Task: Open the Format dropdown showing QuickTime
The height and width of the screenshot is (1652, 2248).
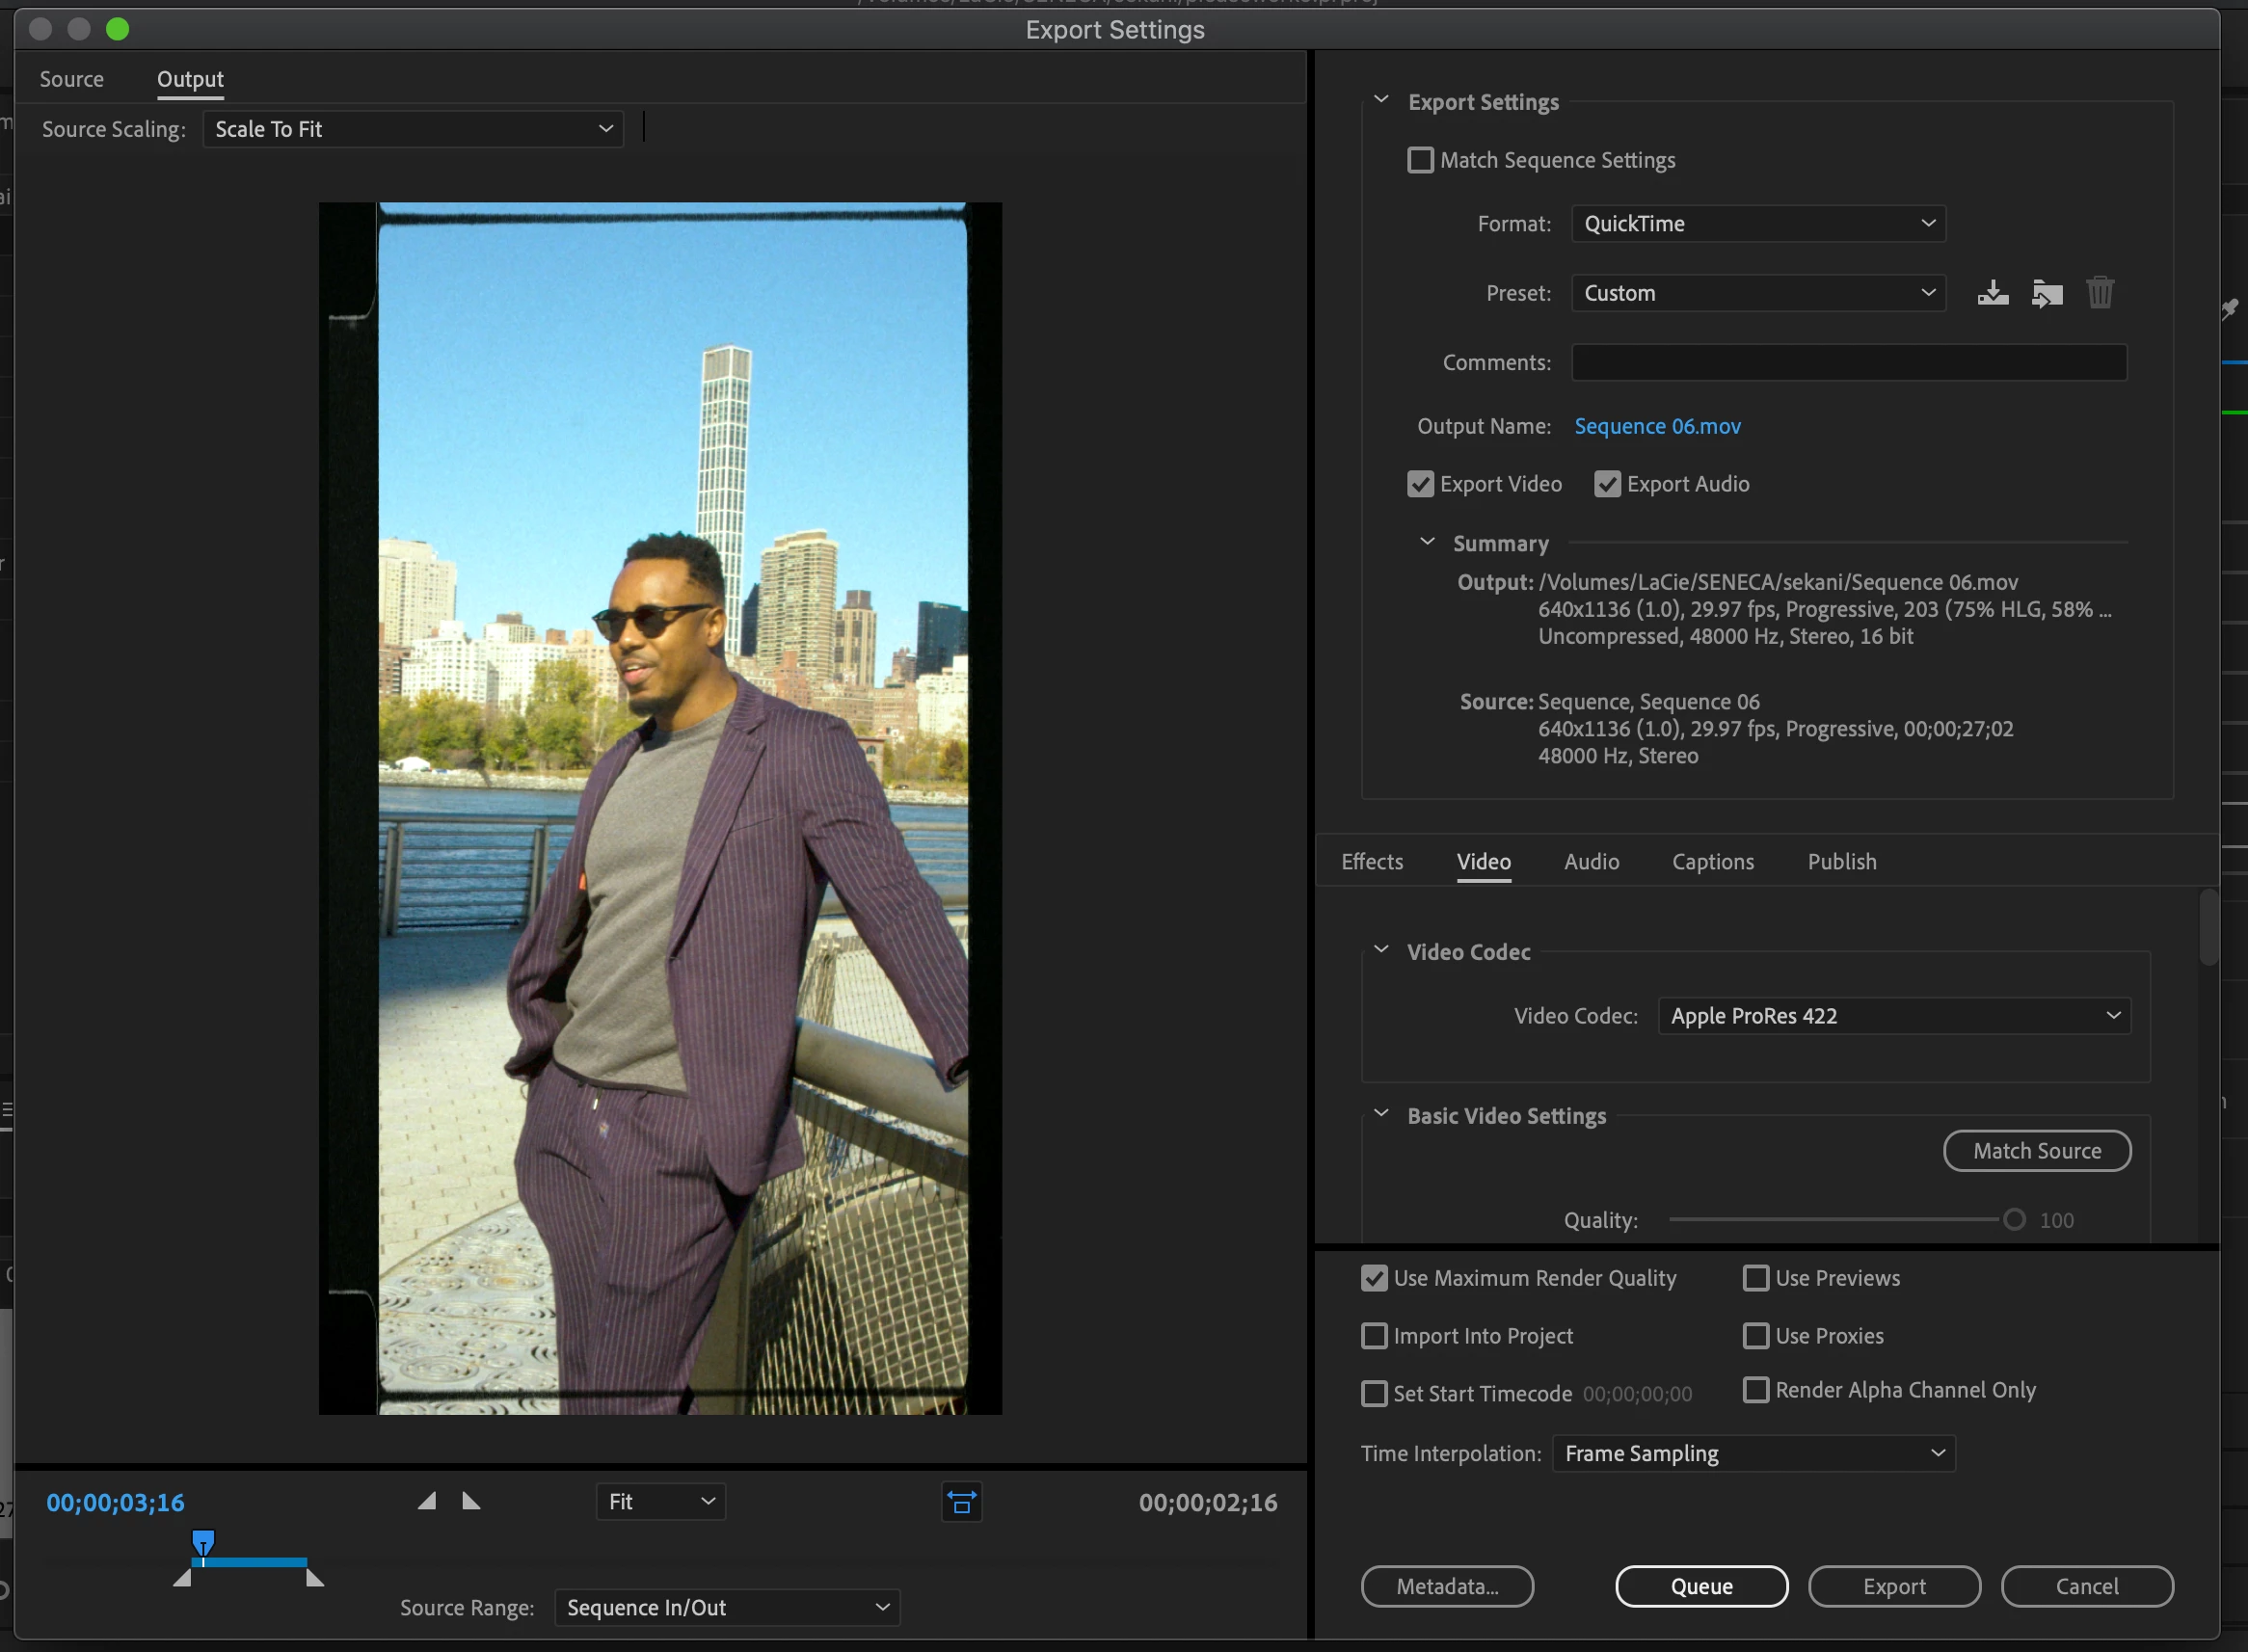Action: [x=1757, y=224]
